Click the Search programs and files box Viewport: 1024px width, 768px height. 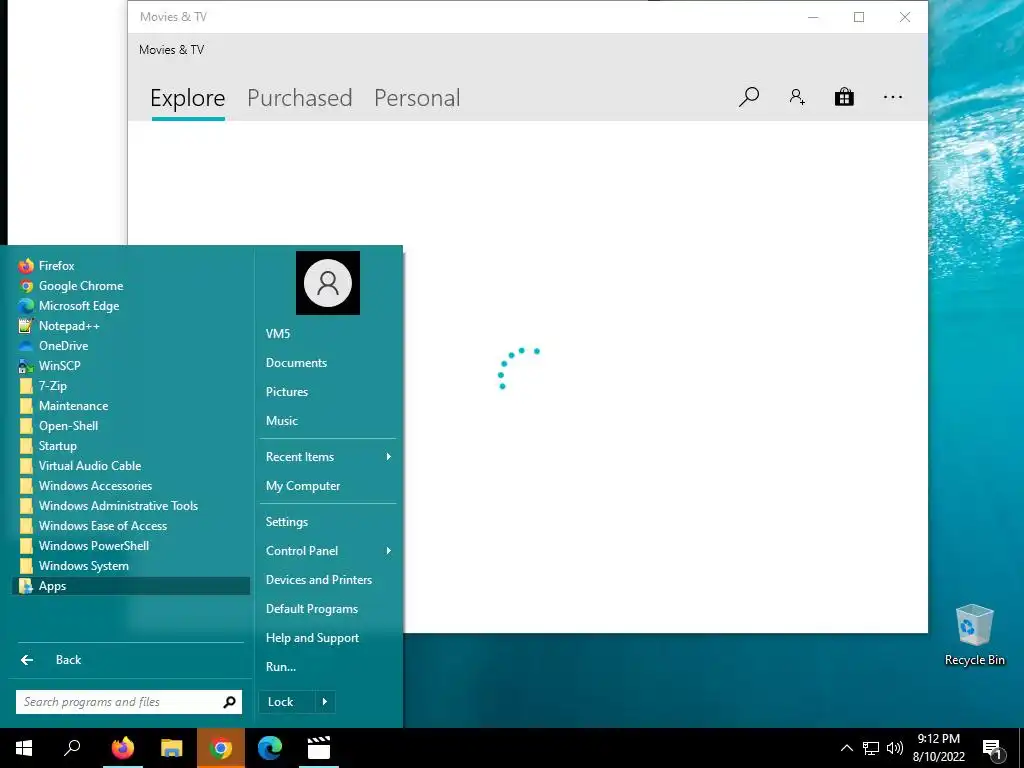(129, 702)
